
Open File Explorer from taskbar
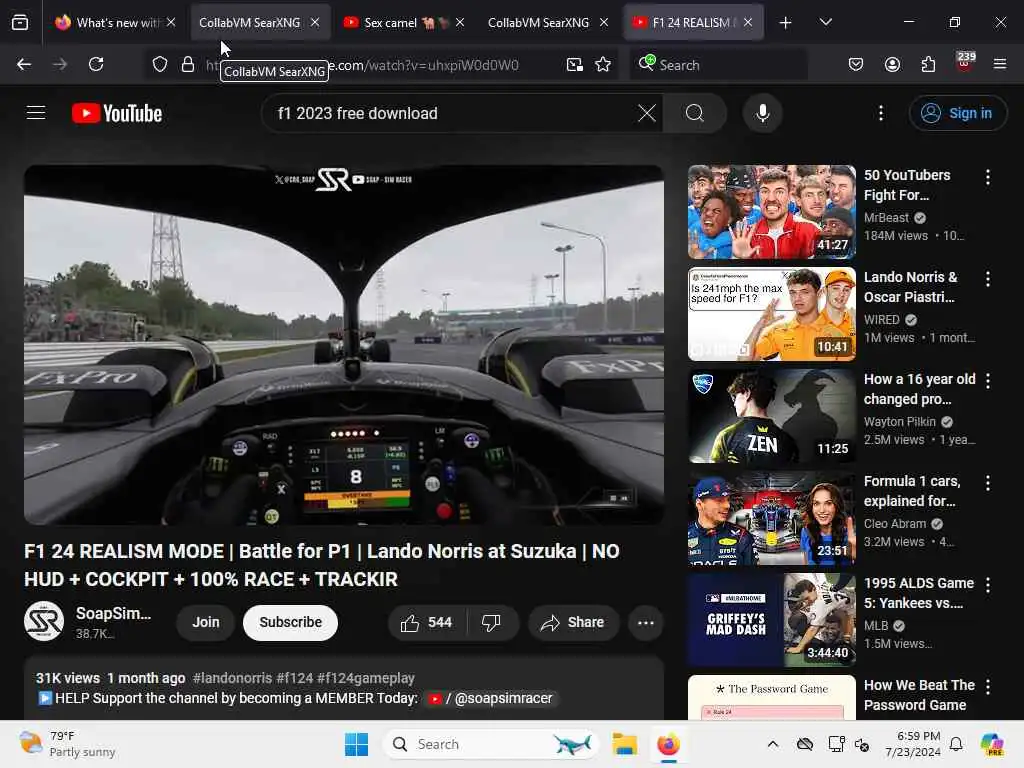coord(624,744)
